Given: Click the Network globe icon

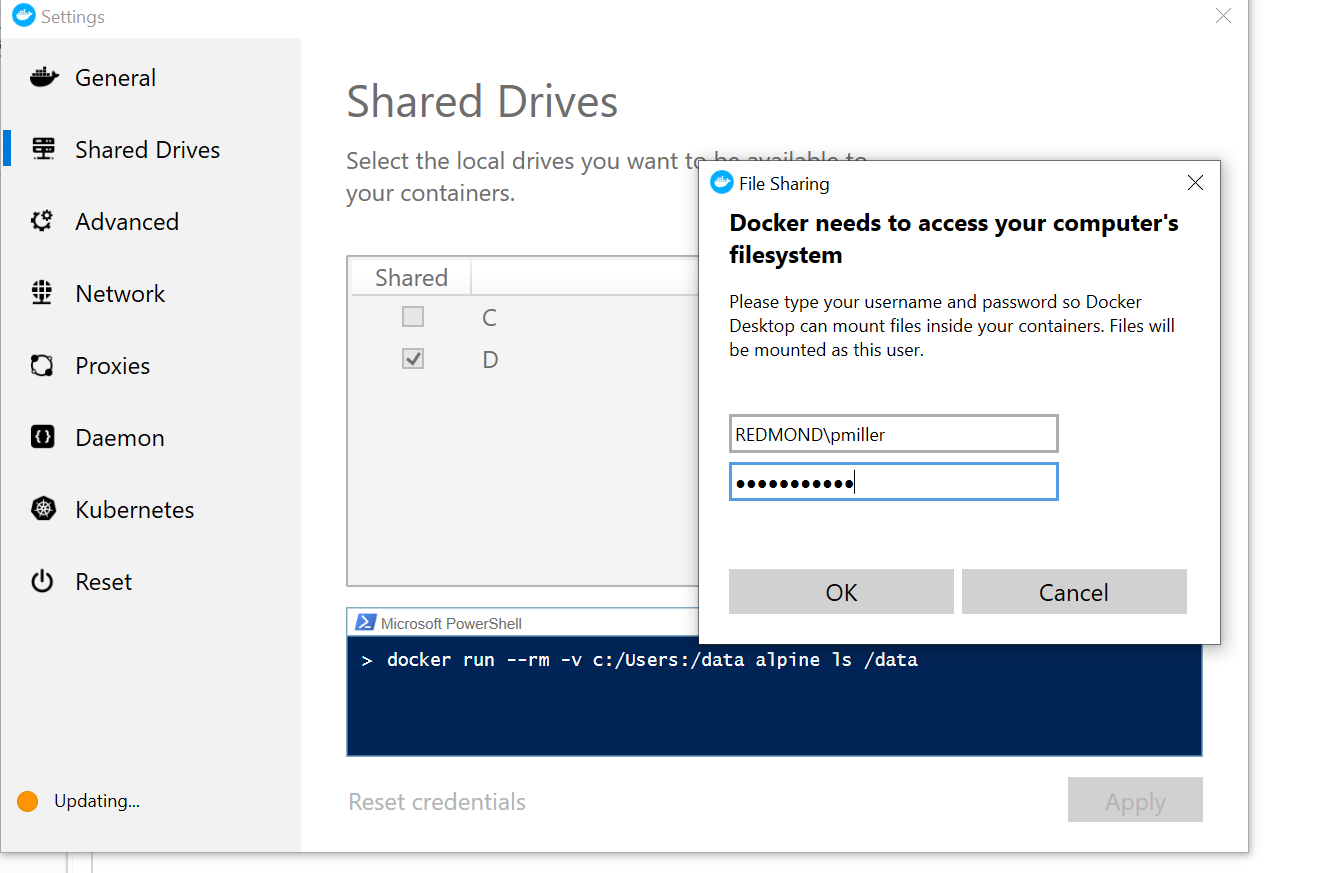Looking at the screenshot, I should (44, 293).
